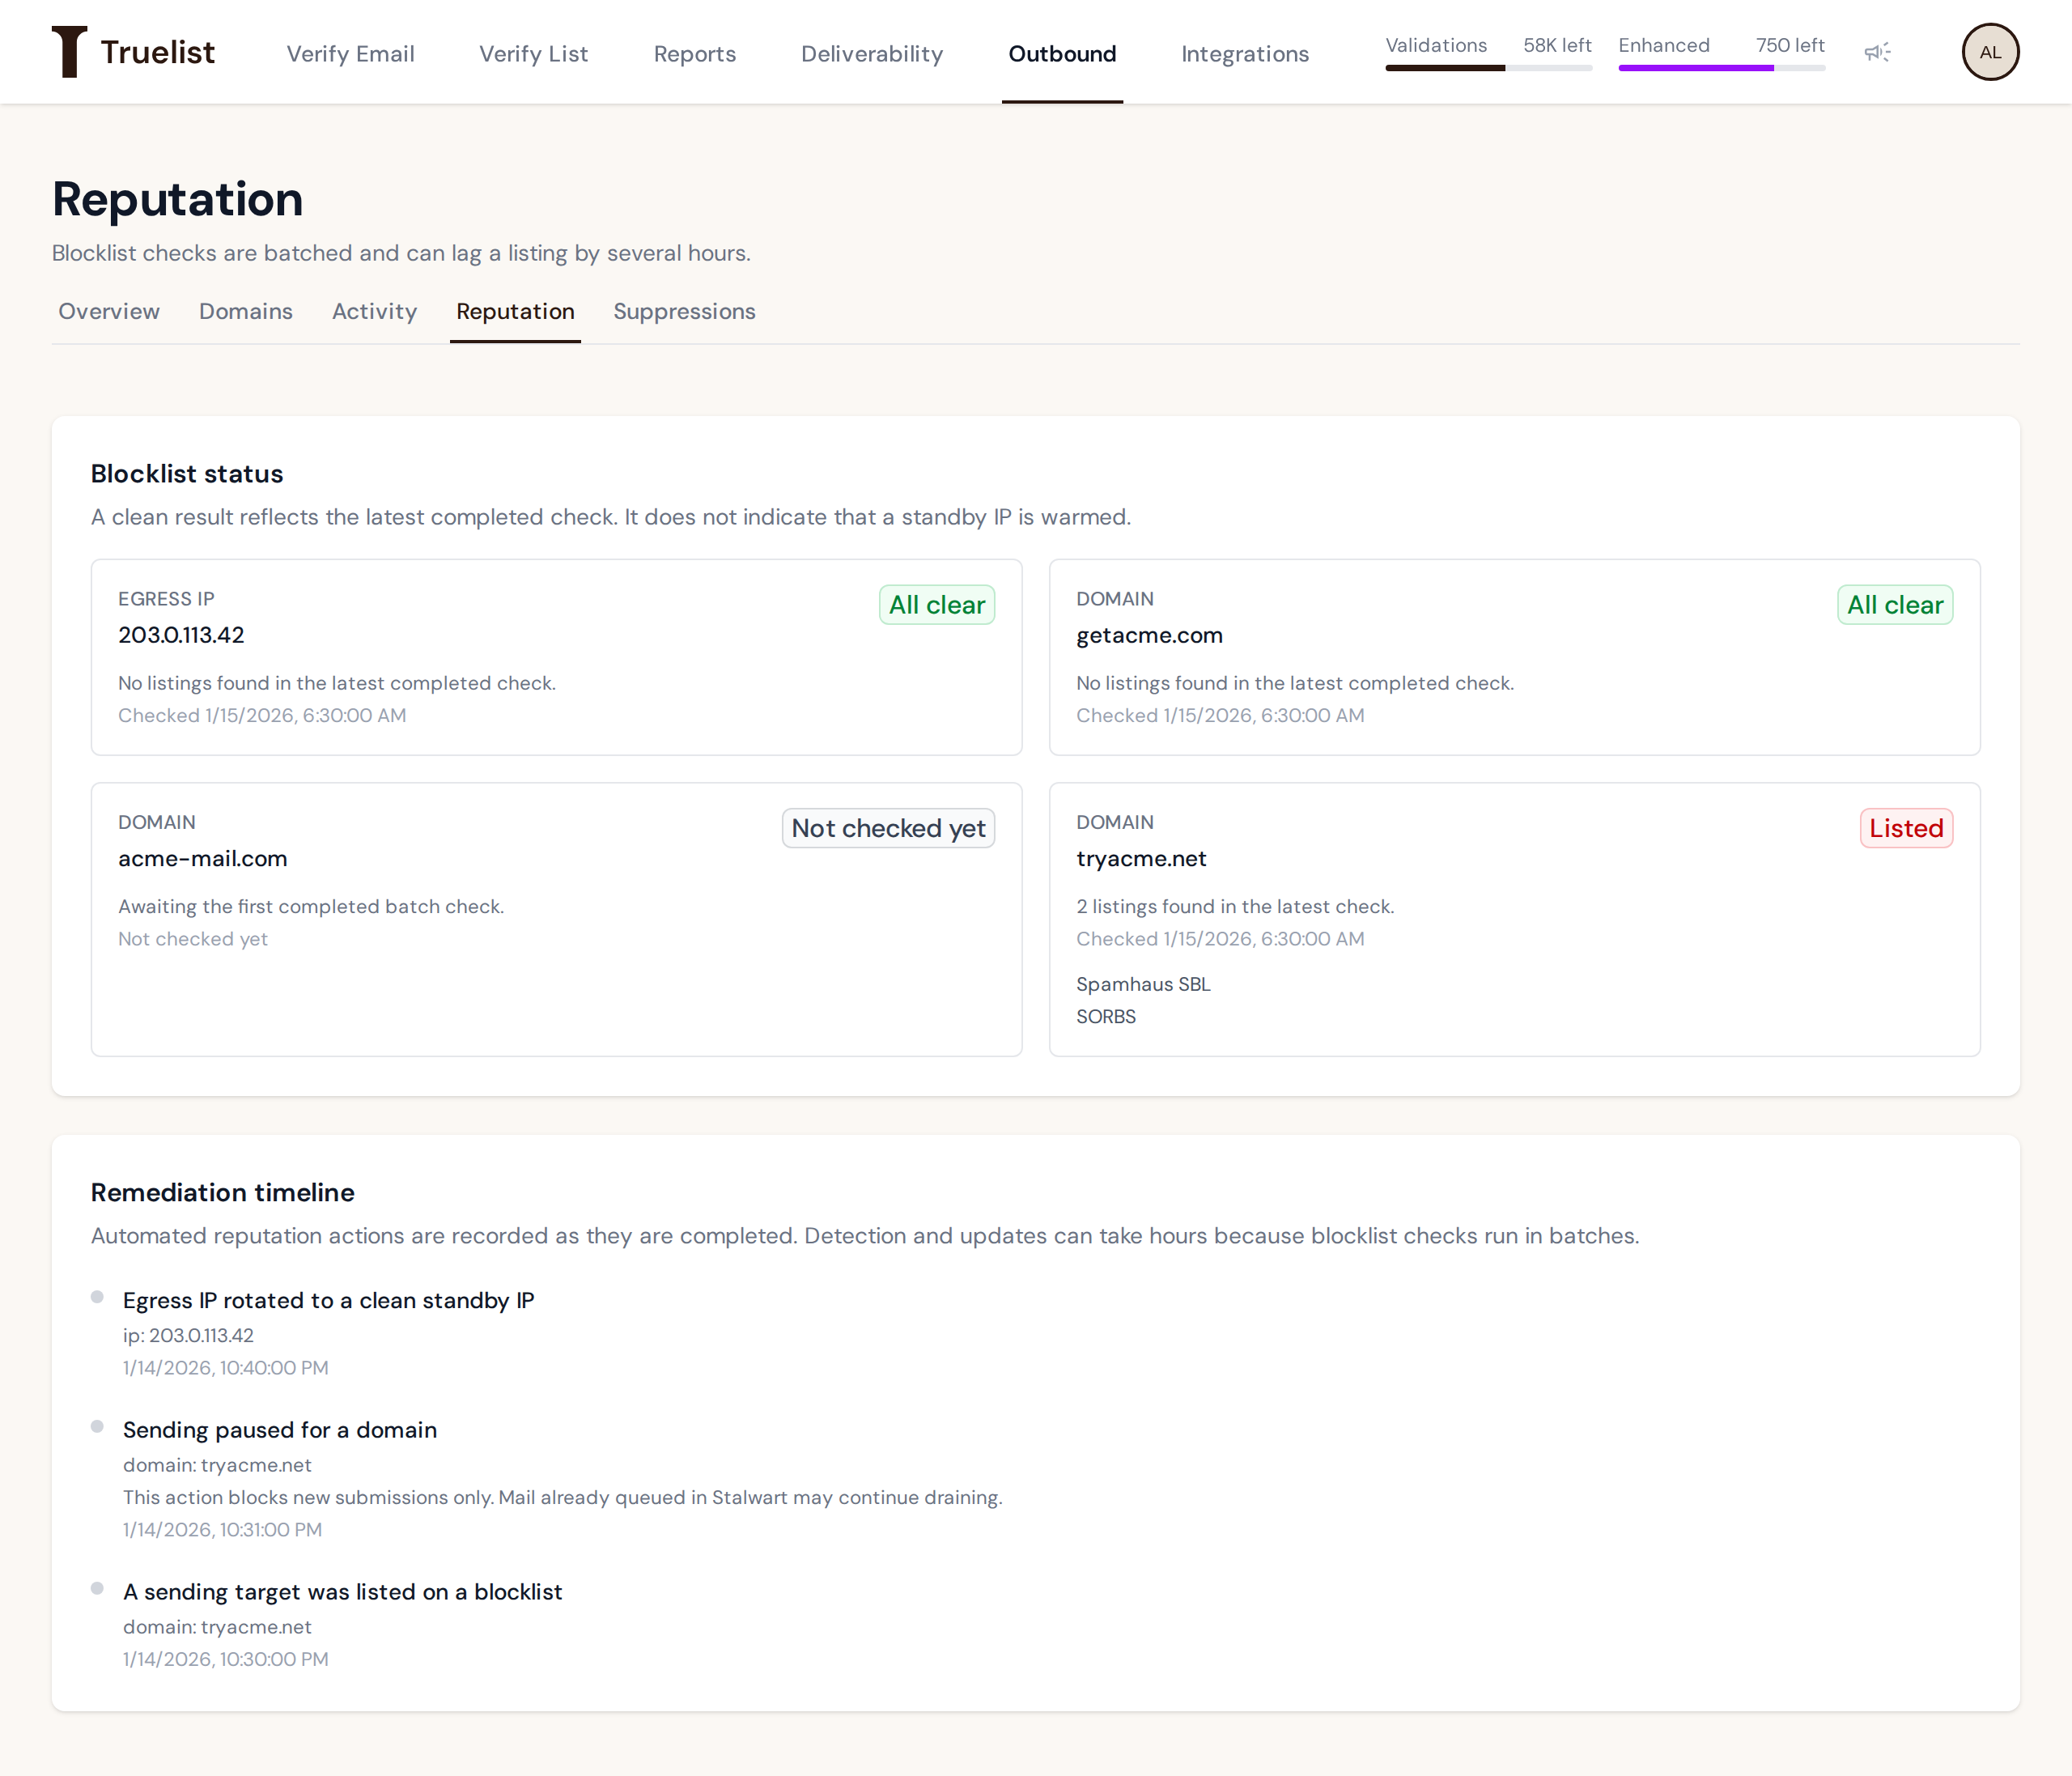Click timeline marker dot for Egress IP rotated
Image resolution: width=2072 pixels, height=1776 pixels.
[x=97, y=1297]
